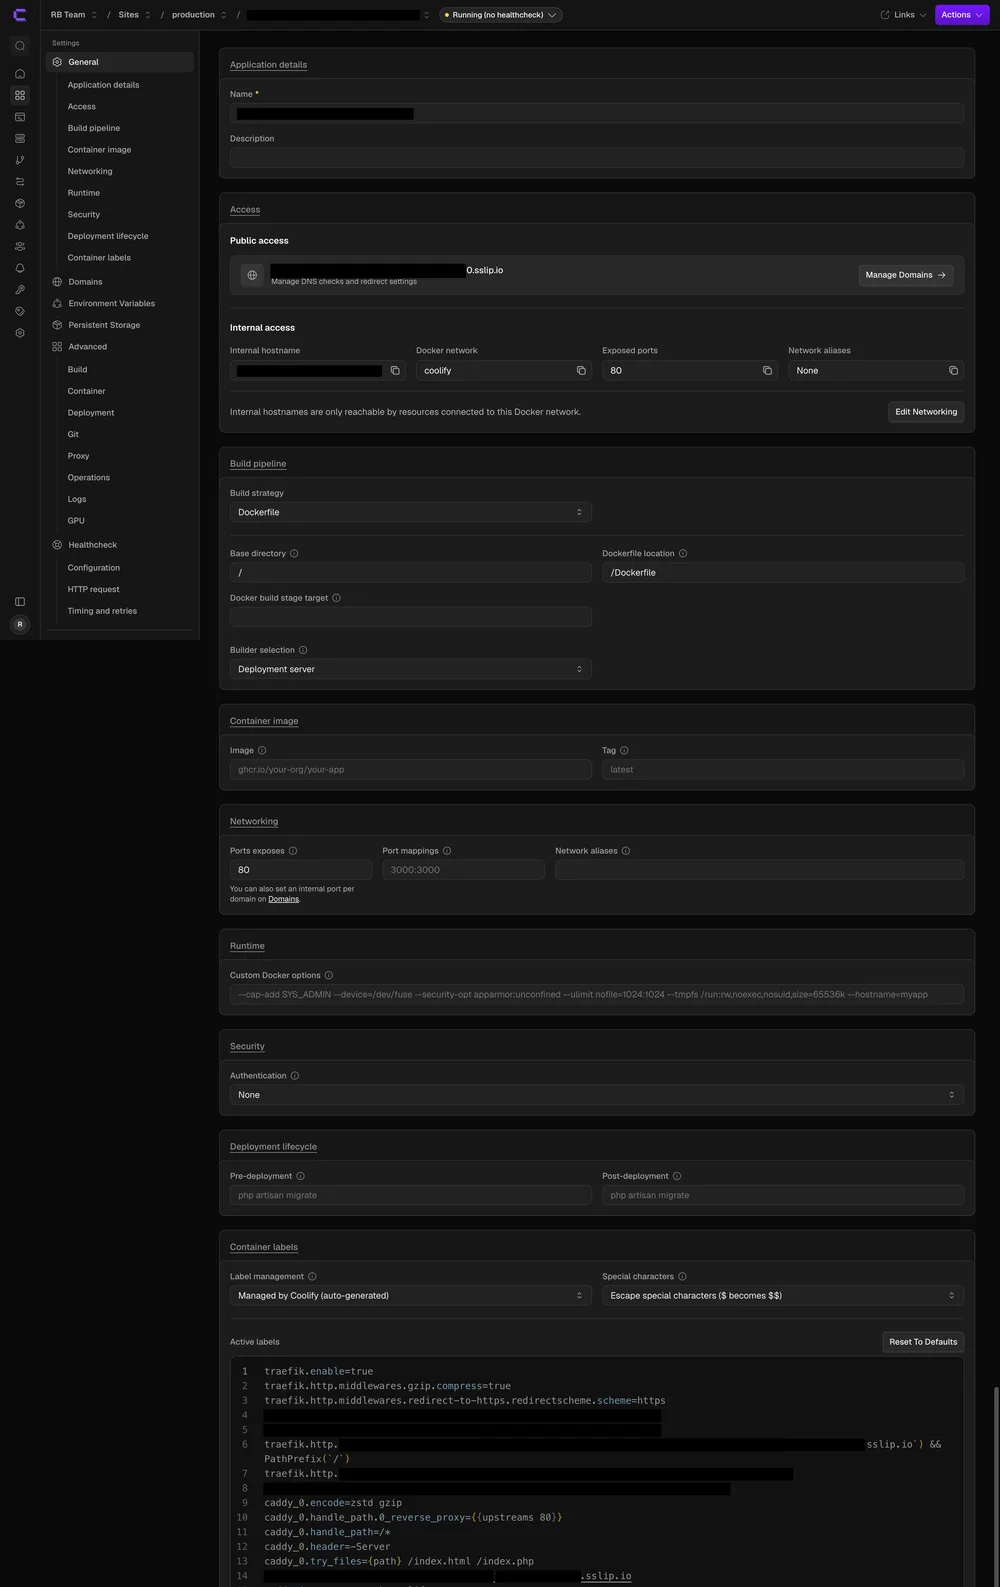Open the Proxy sub-item under Advanced
The height and width of the screenshot is (1587, 1000).
coord(78,456)
